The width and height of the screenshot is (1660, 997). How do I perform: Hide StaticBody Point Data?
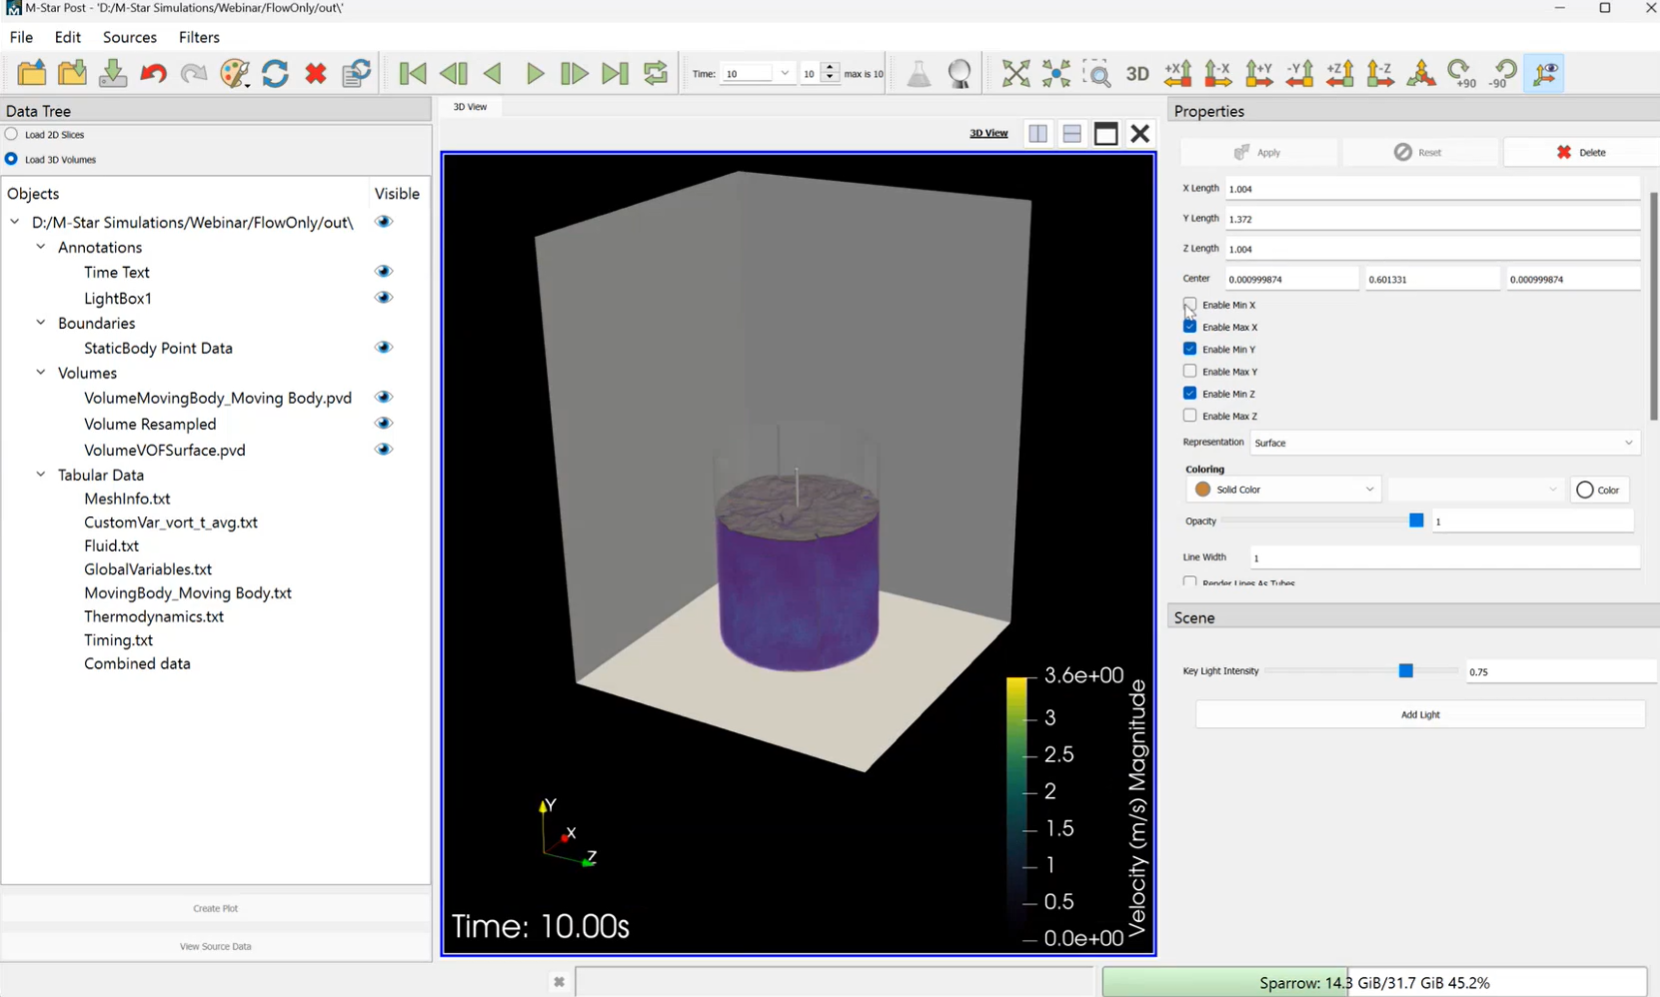pyautogui.click(x=384, y=348)
